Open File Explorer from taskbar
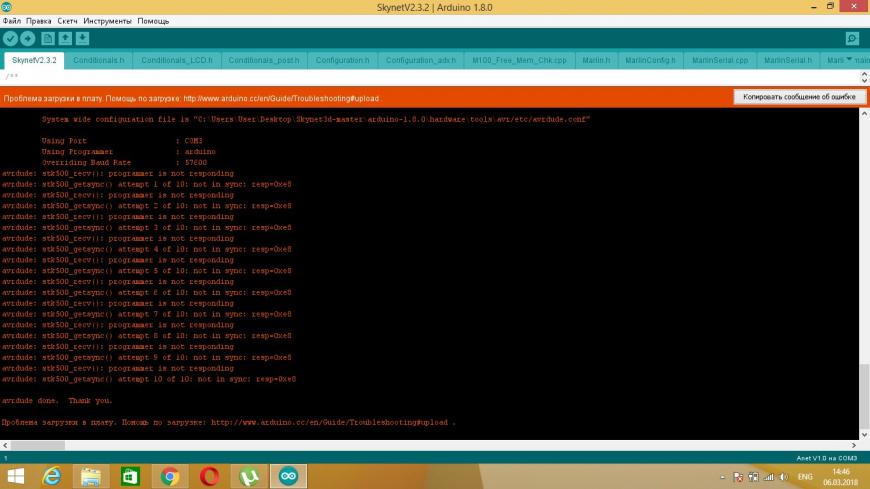The image size is (870, 489). (x=91, y=476)
